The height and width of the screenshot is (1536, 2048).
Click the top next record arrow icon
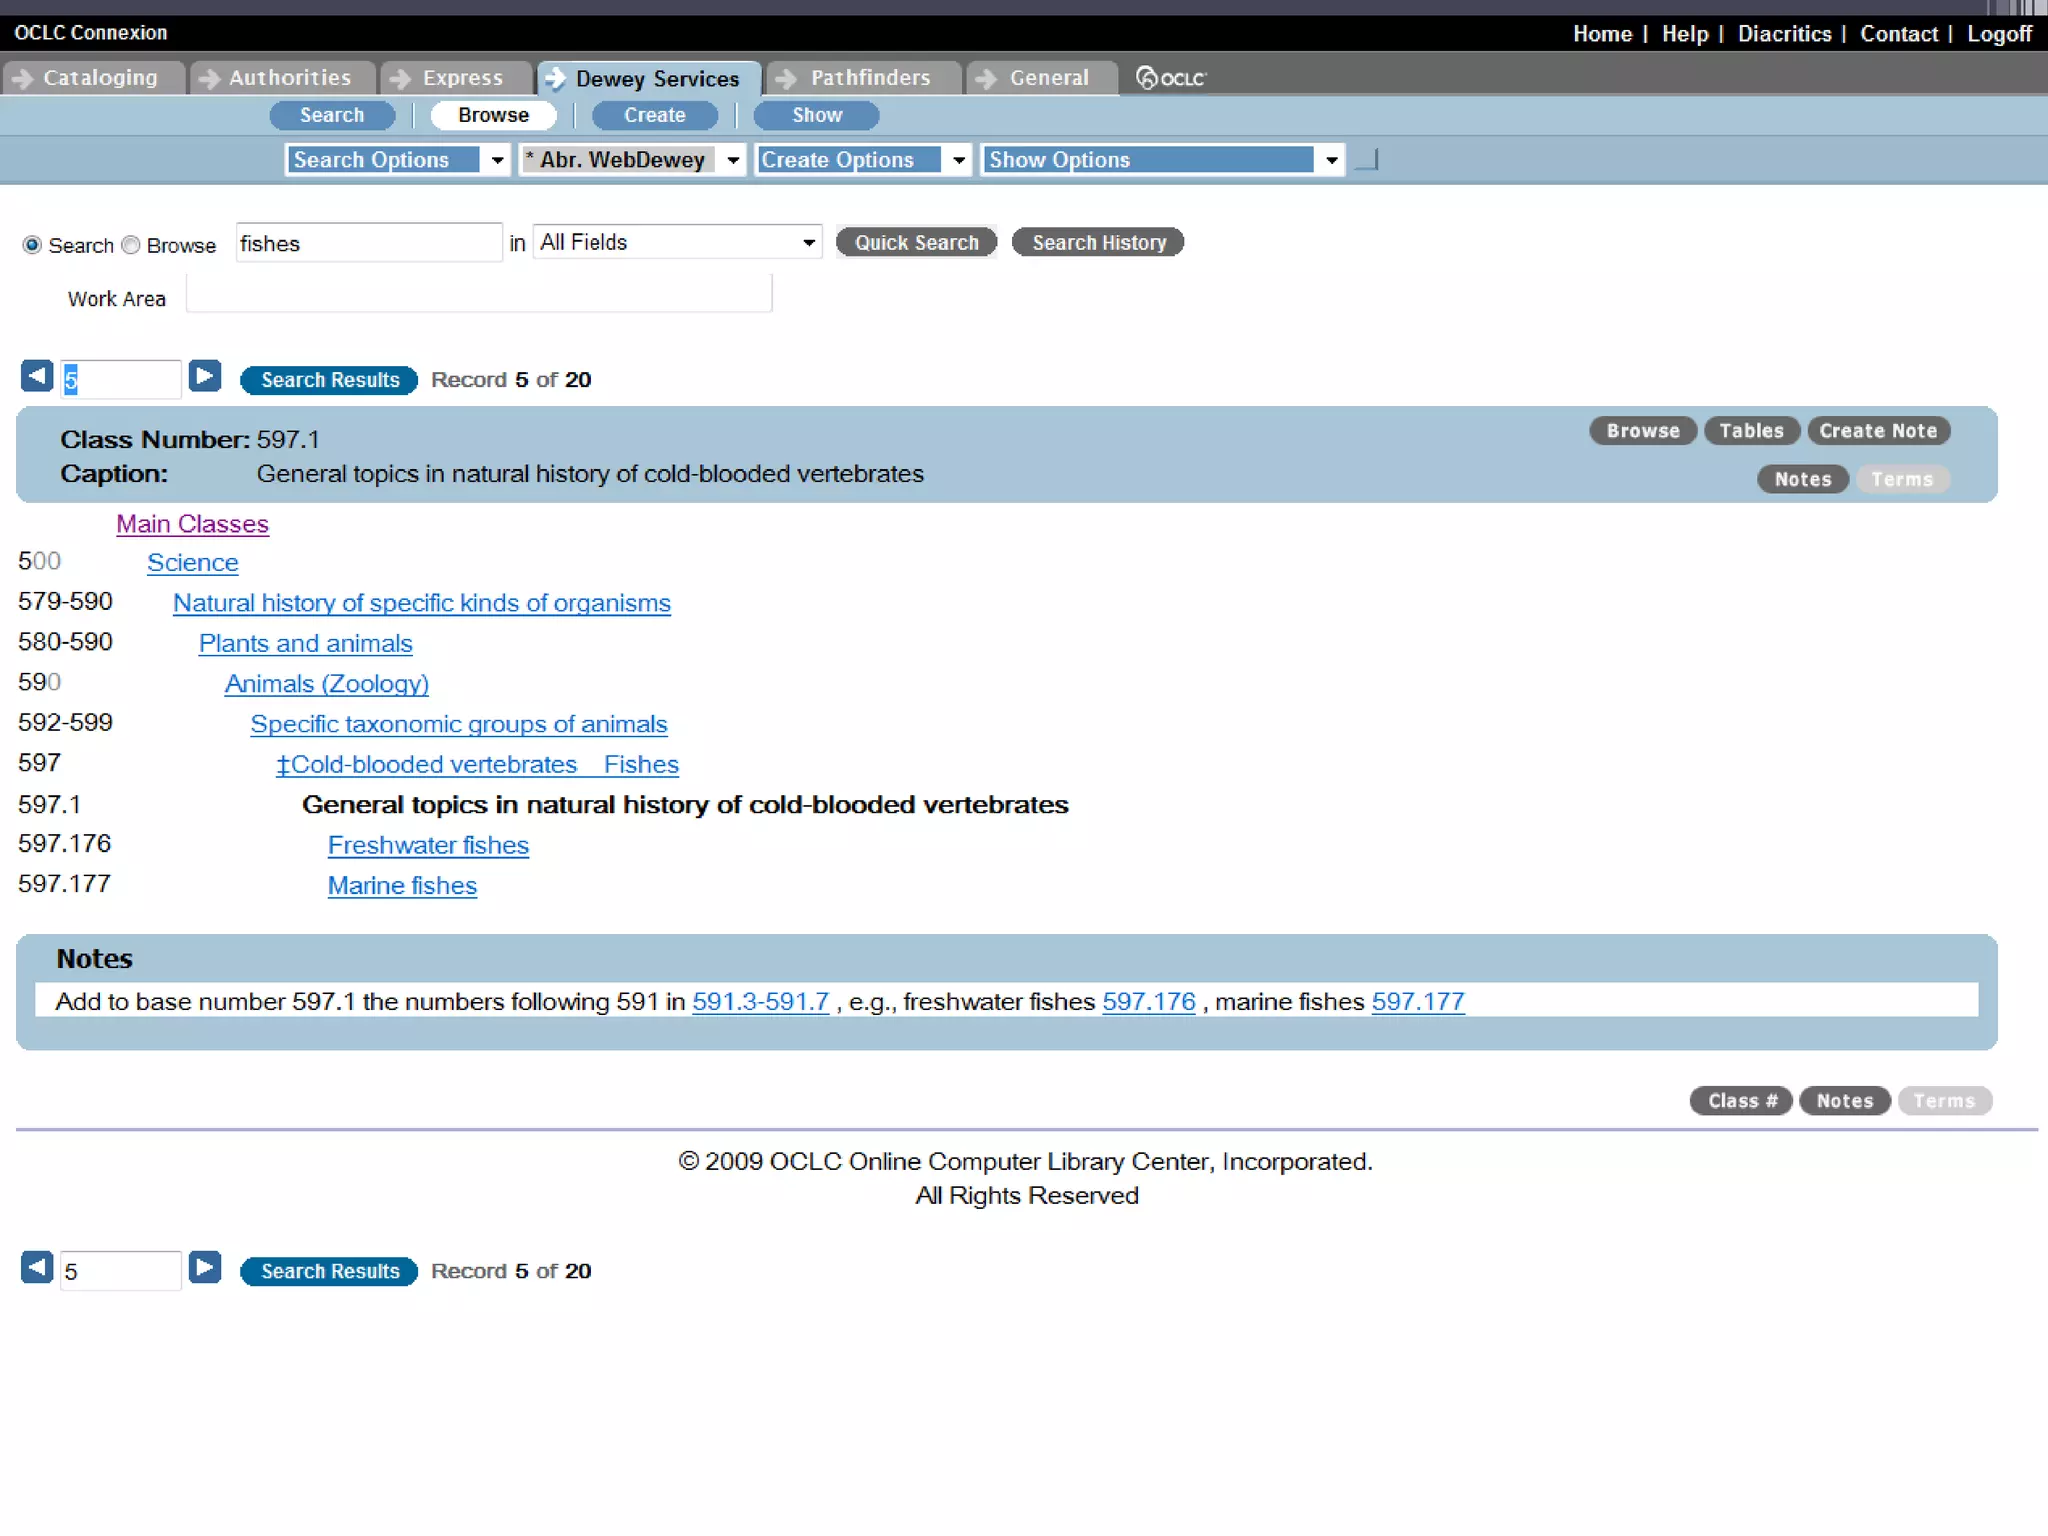coord(204,376)
